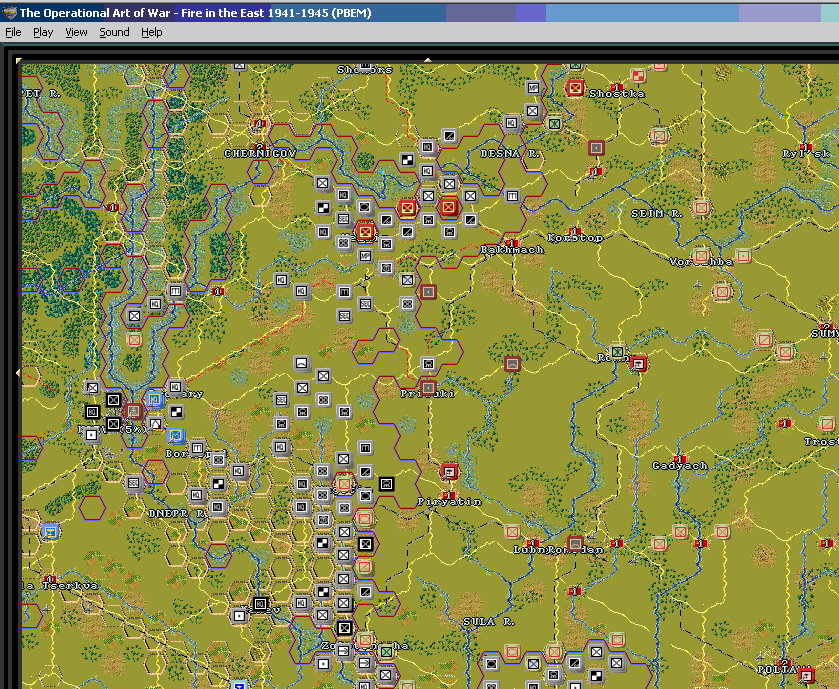The width and height of the screenshot is (839, 689).
Task: Click the SEIM R. river label
Action: tap(657, 213)
